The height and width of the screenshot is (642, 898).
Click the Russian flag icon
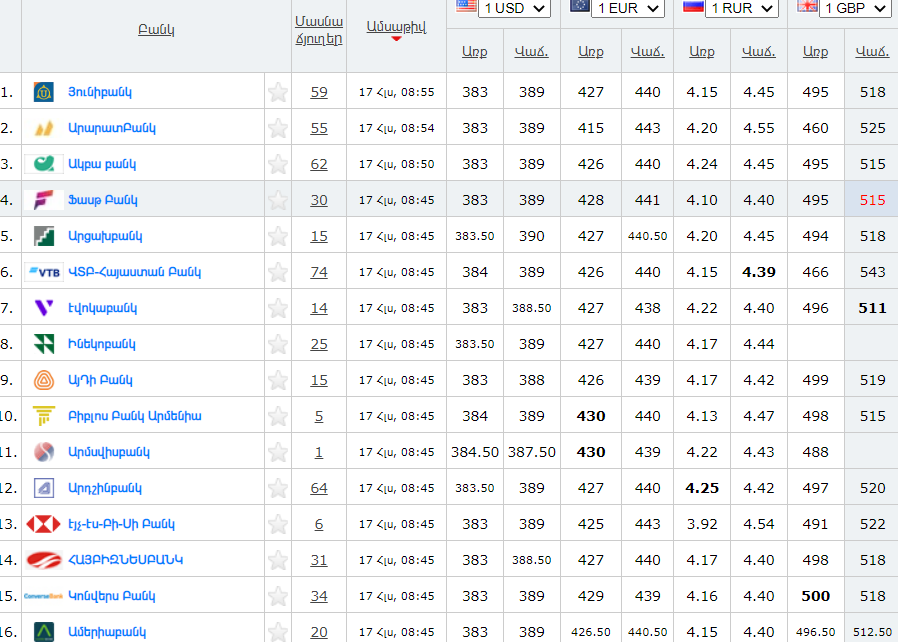693,6
